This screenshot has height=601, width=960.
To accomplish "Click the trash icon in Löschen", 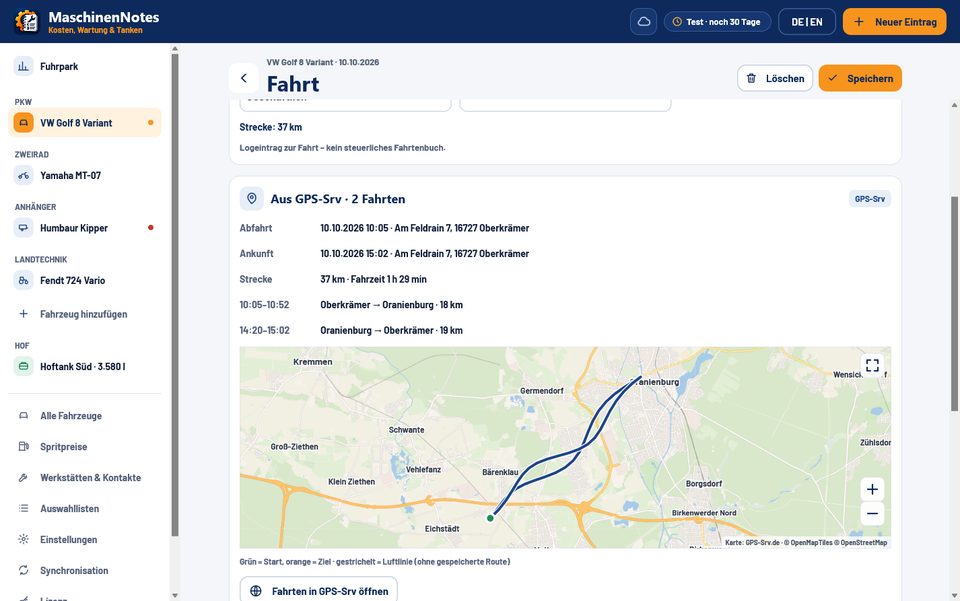I will [751, 78].
